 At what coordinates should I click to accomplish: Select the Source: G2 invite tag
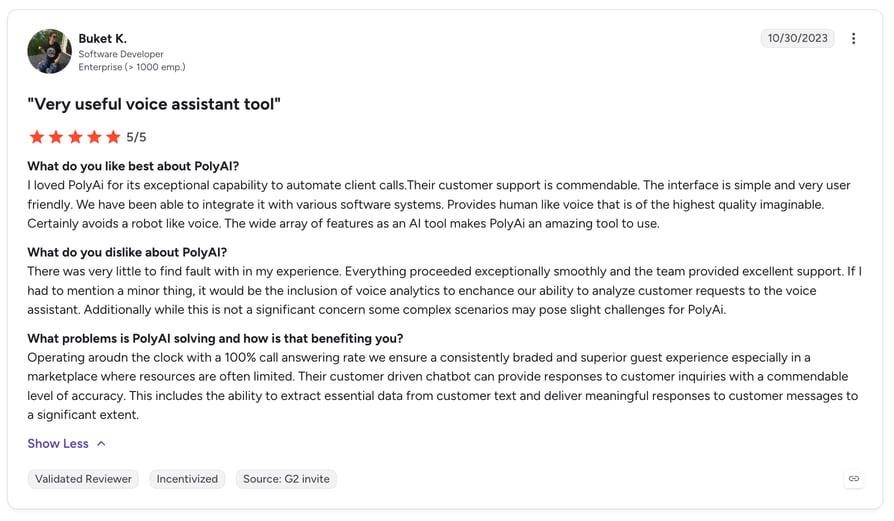(286, 479)
